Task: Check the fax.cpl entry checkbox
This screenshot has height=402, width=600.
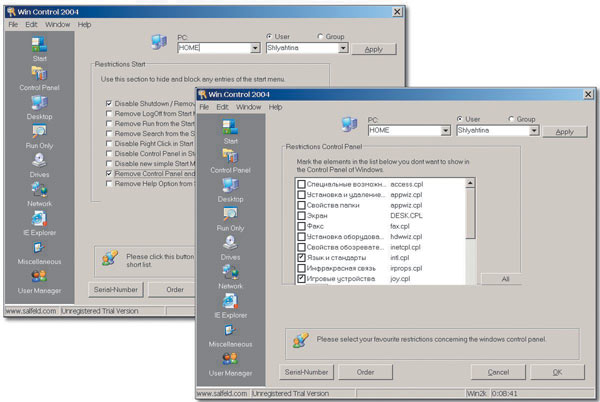Action: click(301, 226)
